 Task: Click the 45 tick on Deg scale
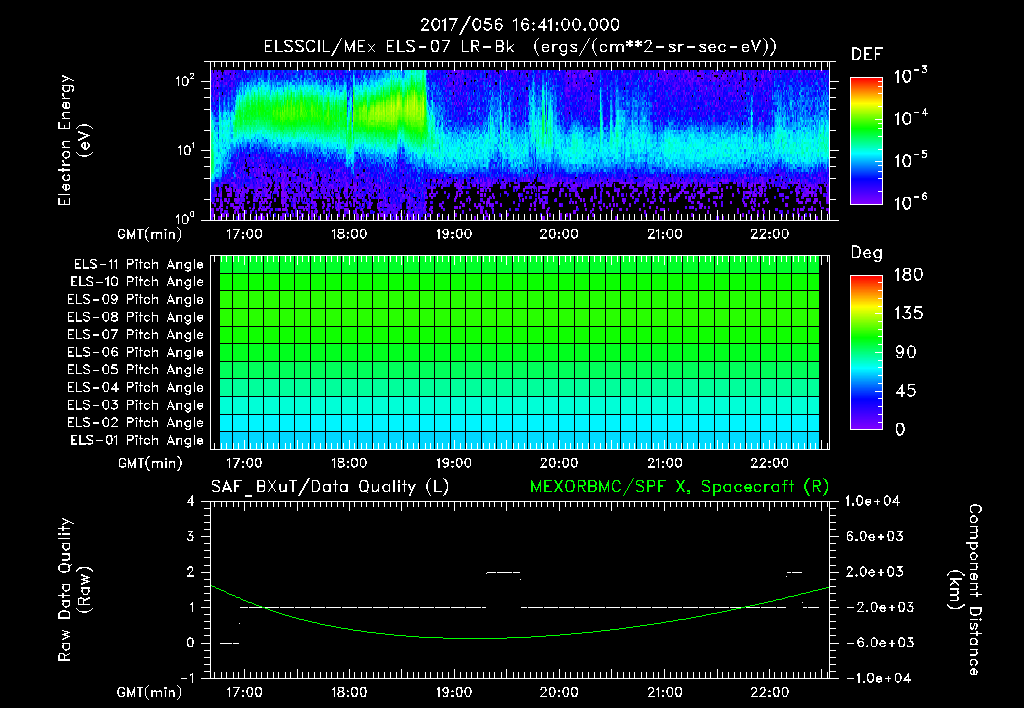pos(906,391)
